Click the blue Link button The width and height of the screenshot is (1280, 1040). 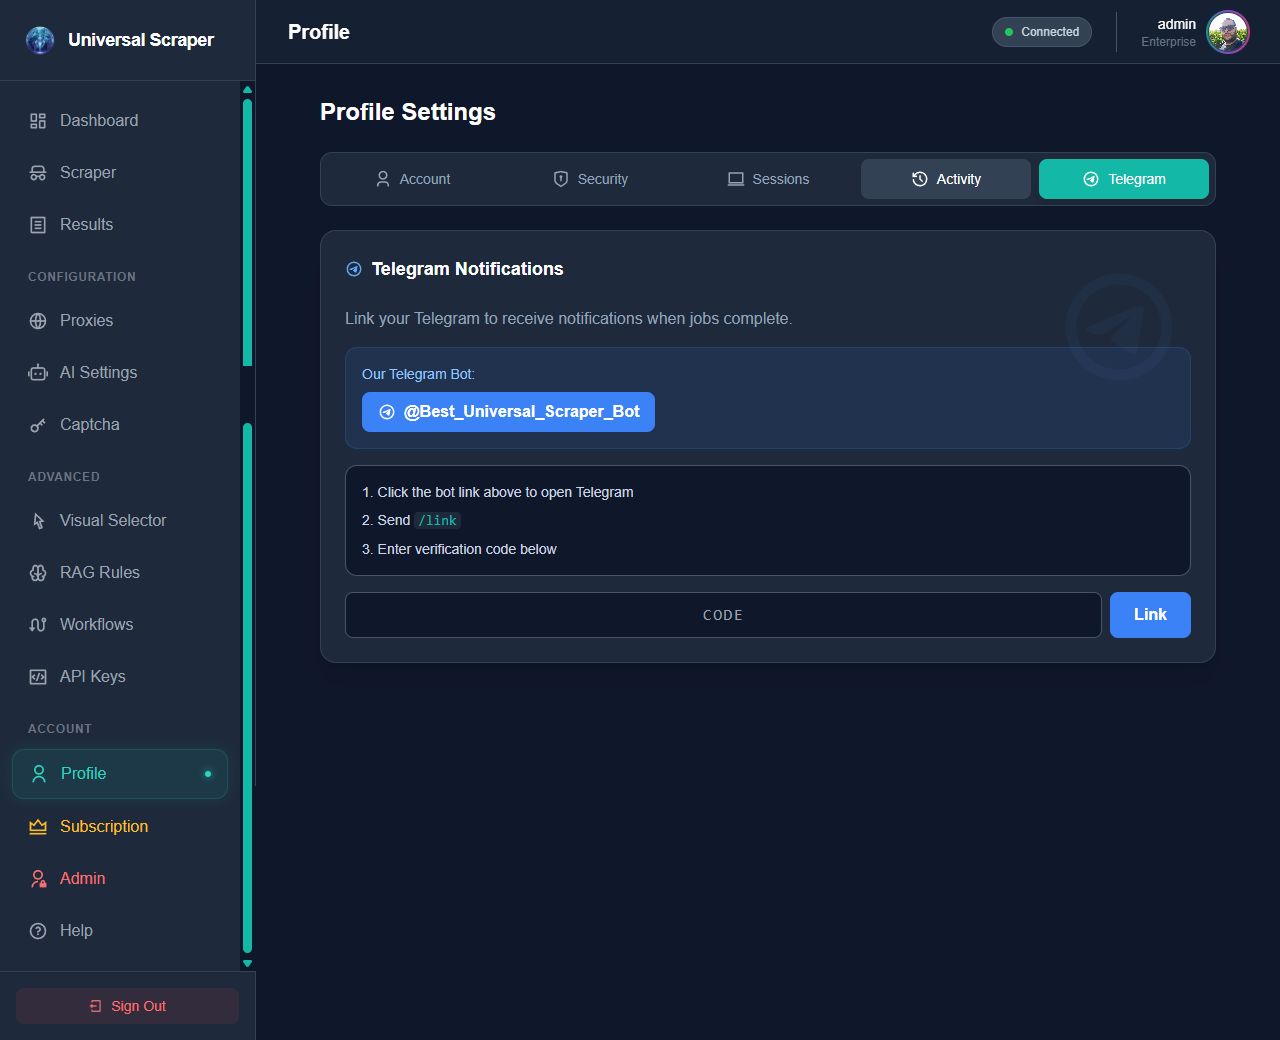(1150, 615)
